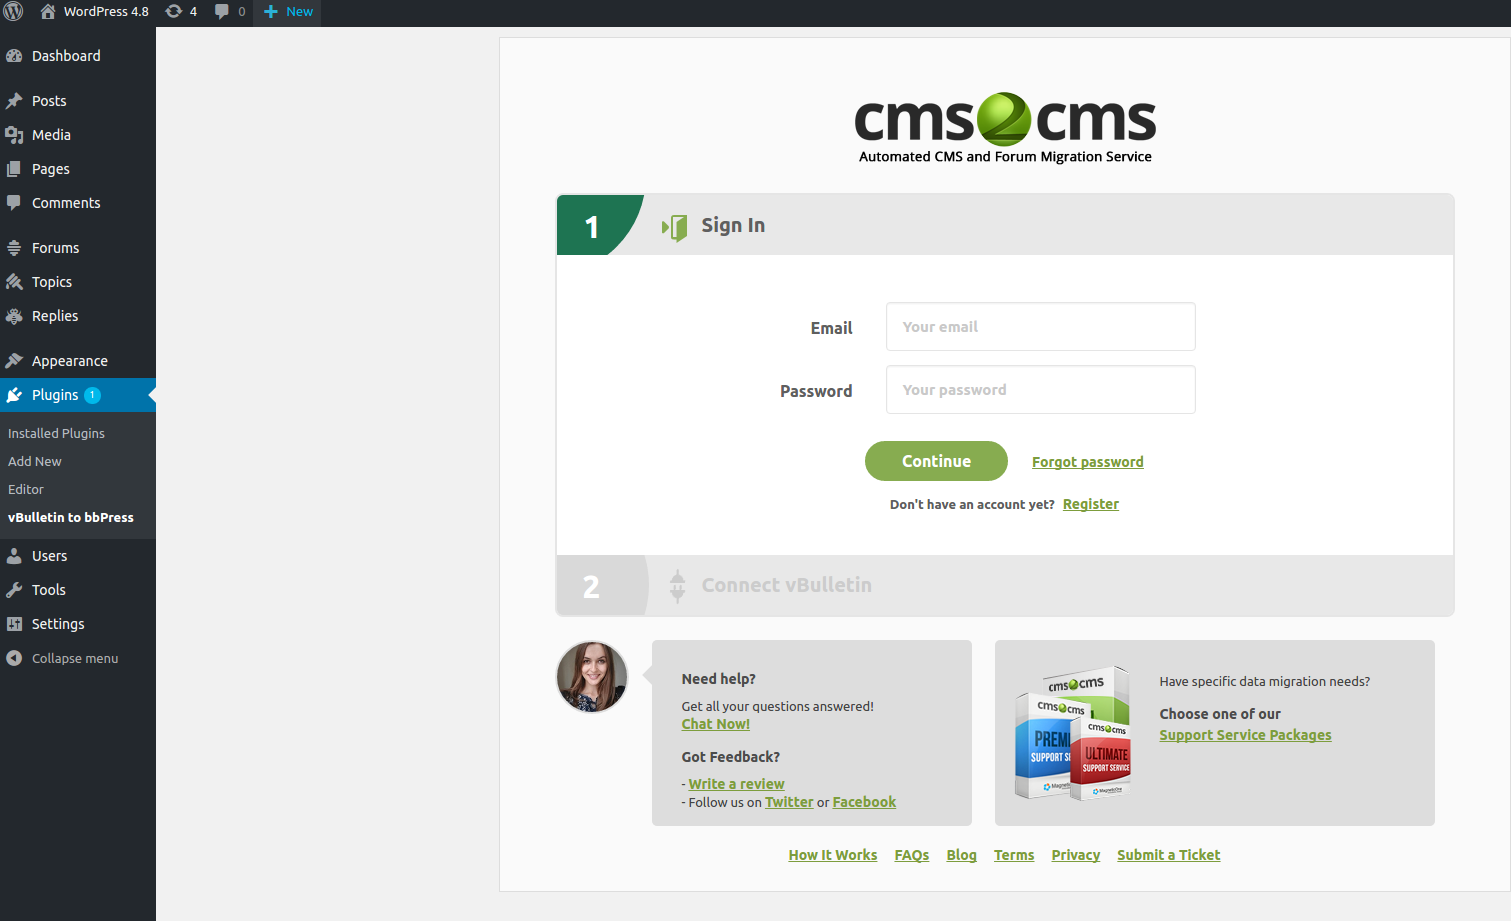Click the Forgot password link
This screenshot has height=921, width=1511.
1088,462
